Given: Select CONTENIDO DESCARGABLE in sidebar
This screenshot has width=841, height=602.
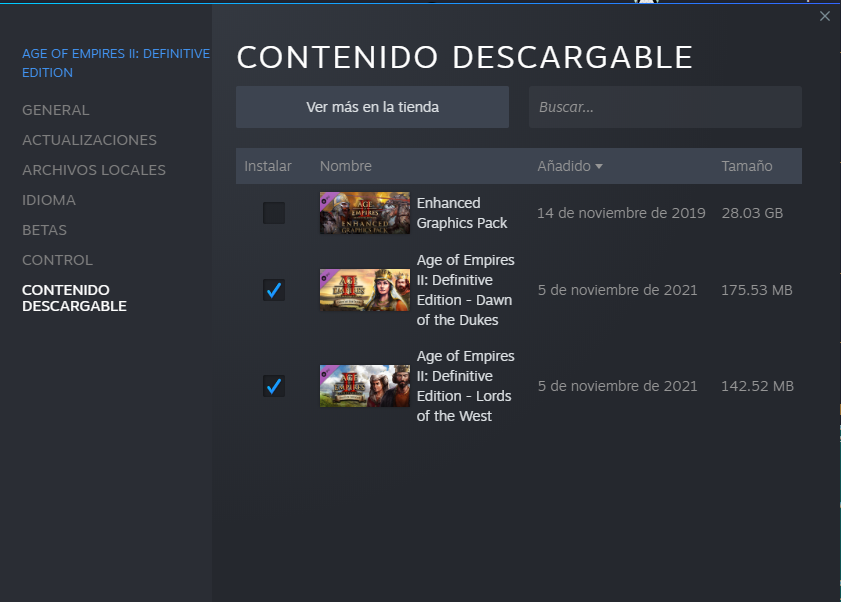Looking at the screenshot, I should click(x=75, y=298).
